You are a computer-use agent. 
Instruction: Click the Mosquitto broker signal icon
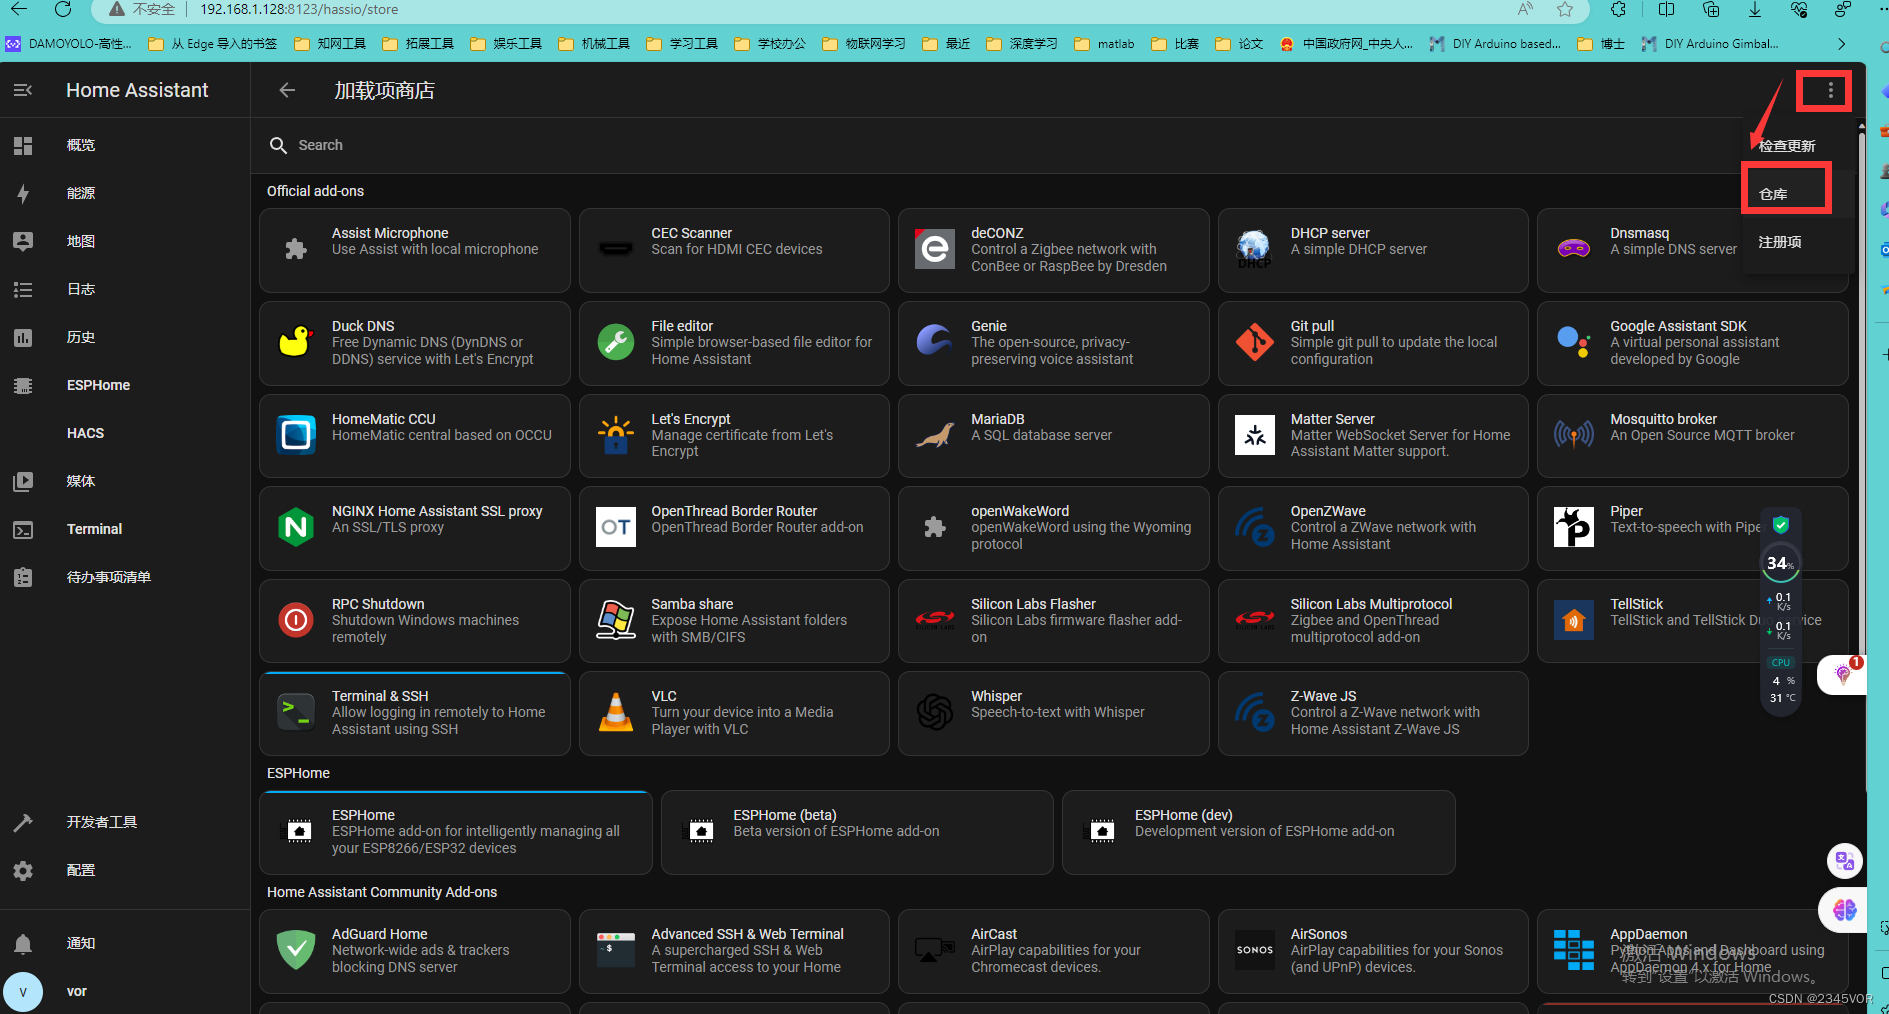click(x=1574, y=435)
